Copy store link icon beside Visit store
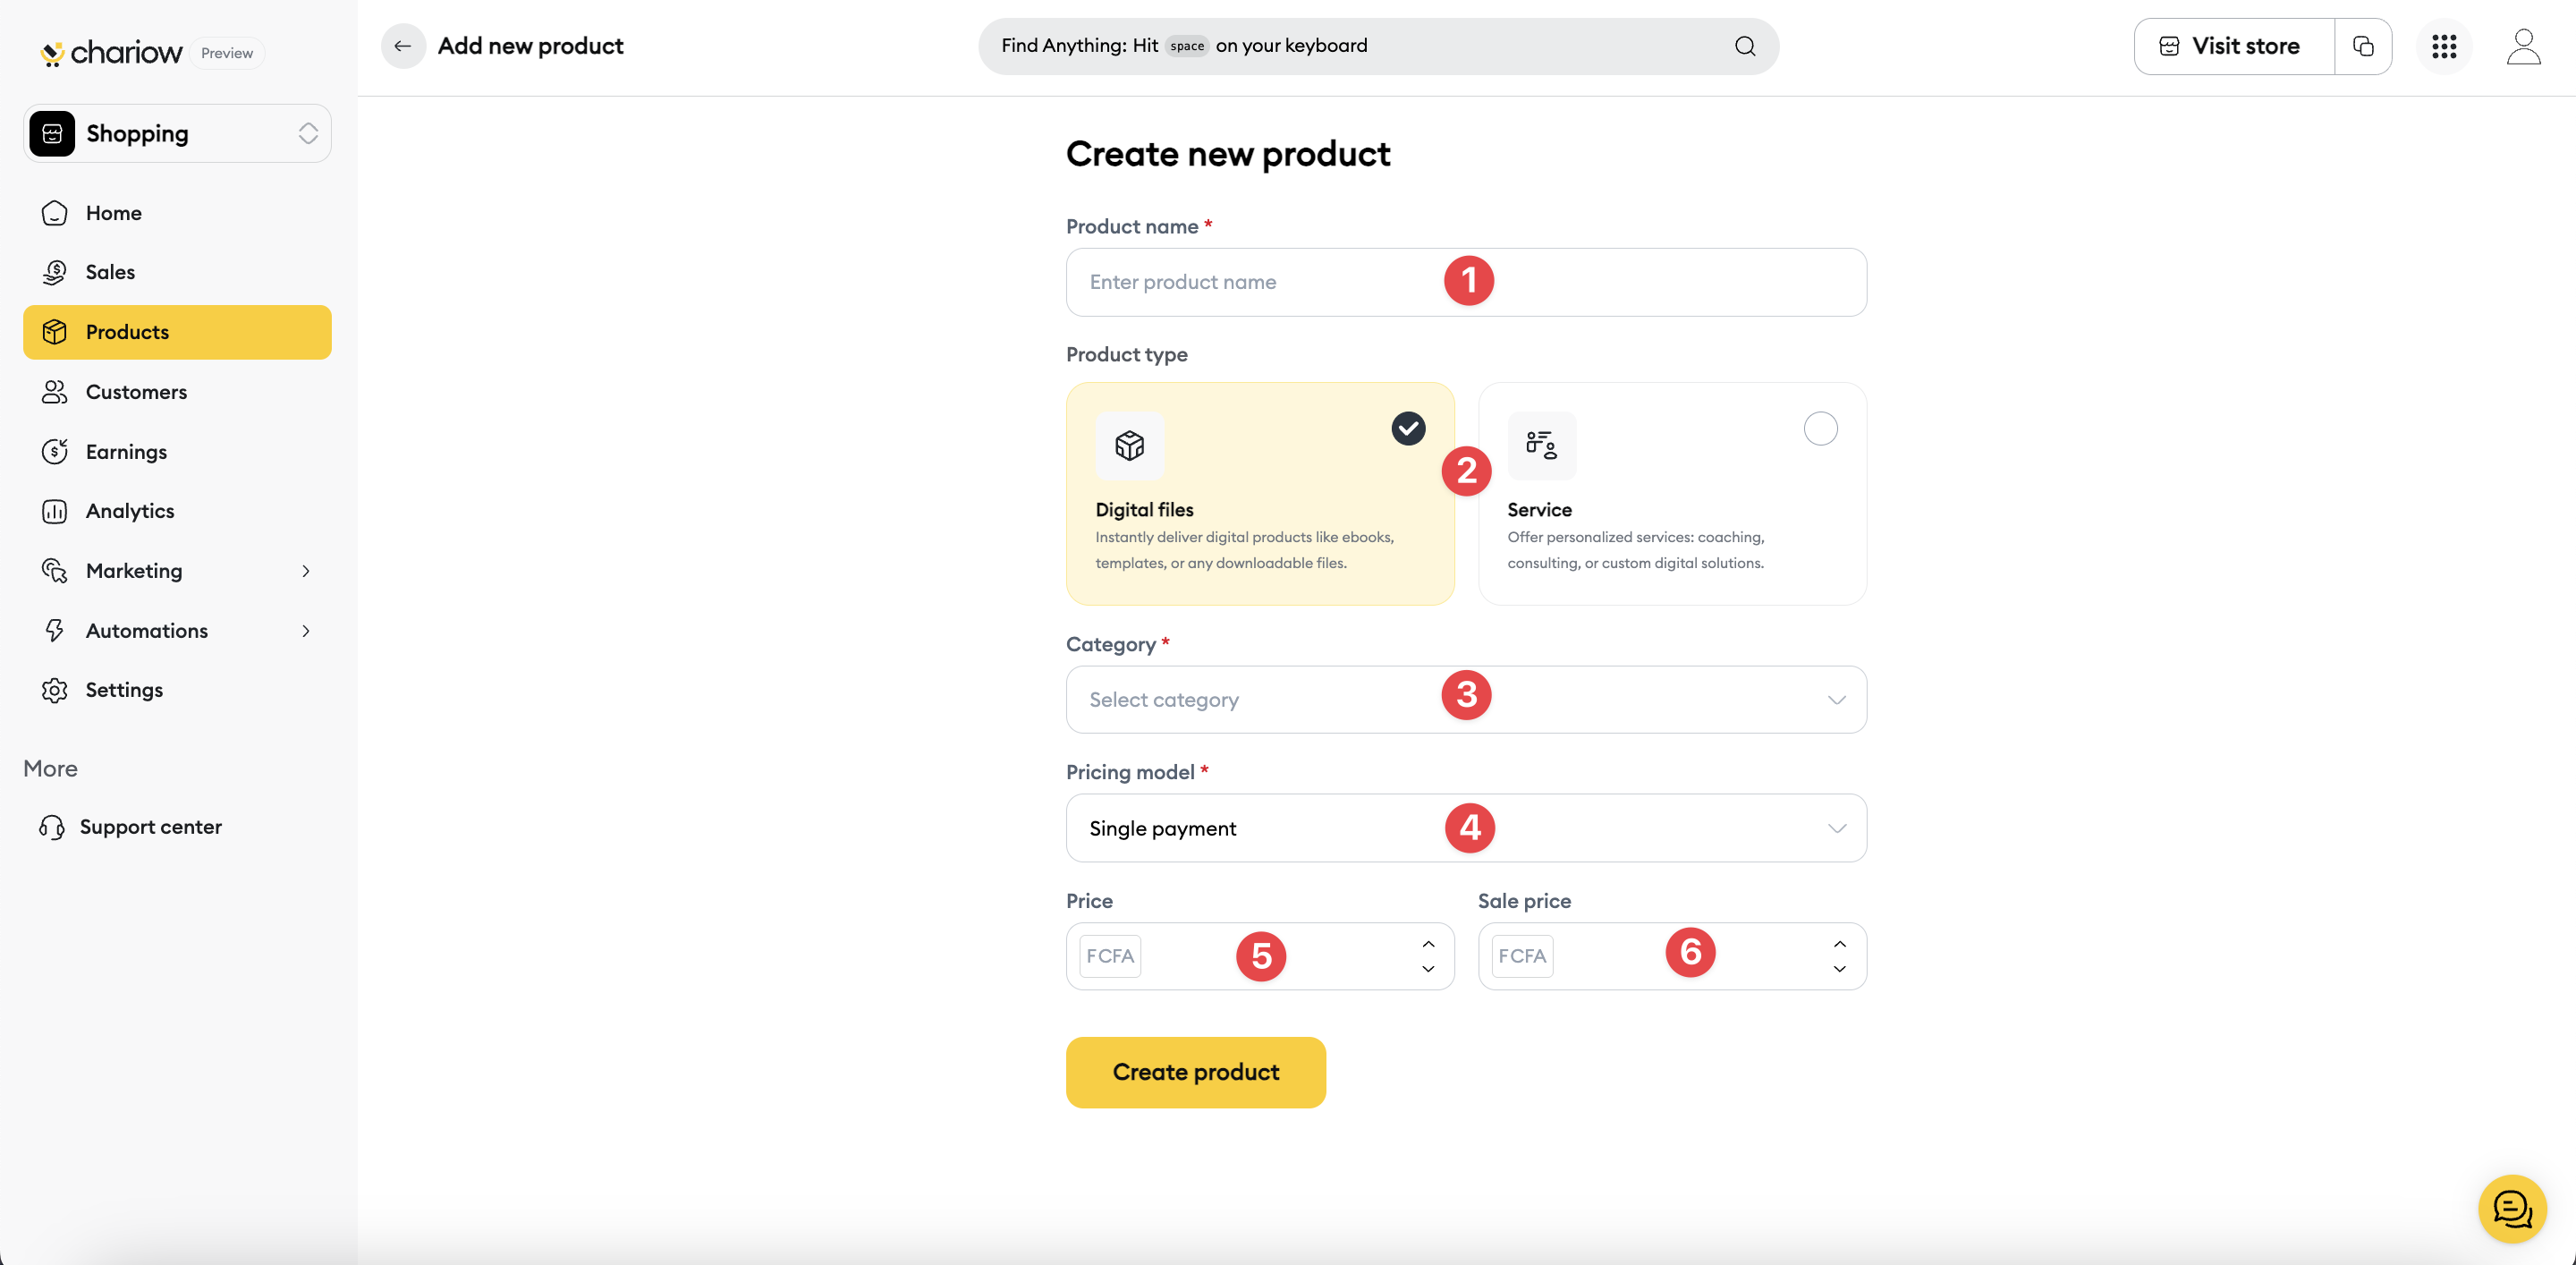This screenshot has height=1265, width=2576. (x=2363, y=46)
